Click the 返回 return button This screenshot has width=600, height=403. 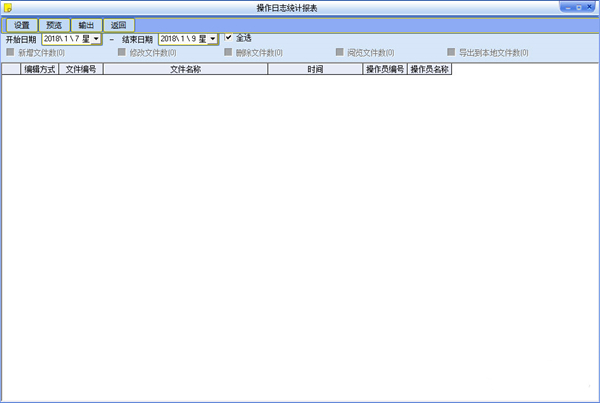(x=118, y=24)
